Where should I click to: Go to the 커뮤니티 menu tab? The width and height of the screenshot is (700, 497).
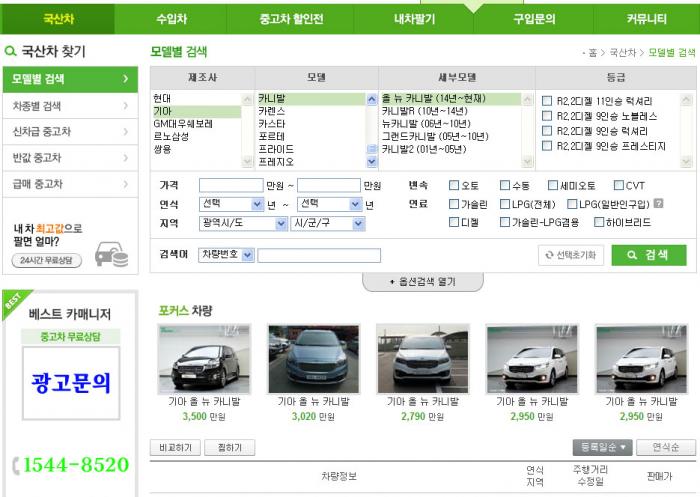point(646,19)
